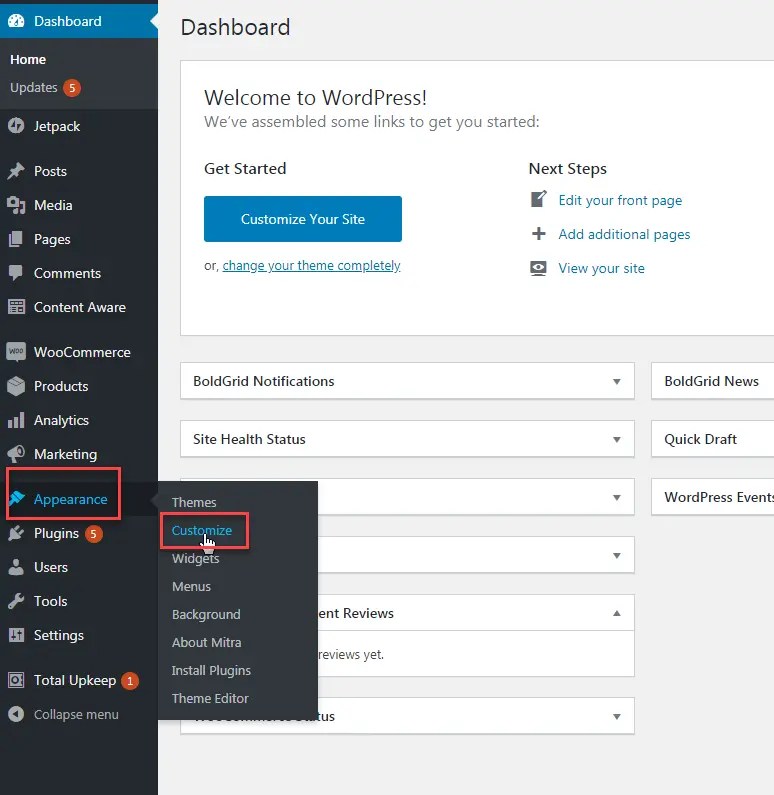
Task: Click the Collapse menu arrow icon
Action: tap(16, 714)
